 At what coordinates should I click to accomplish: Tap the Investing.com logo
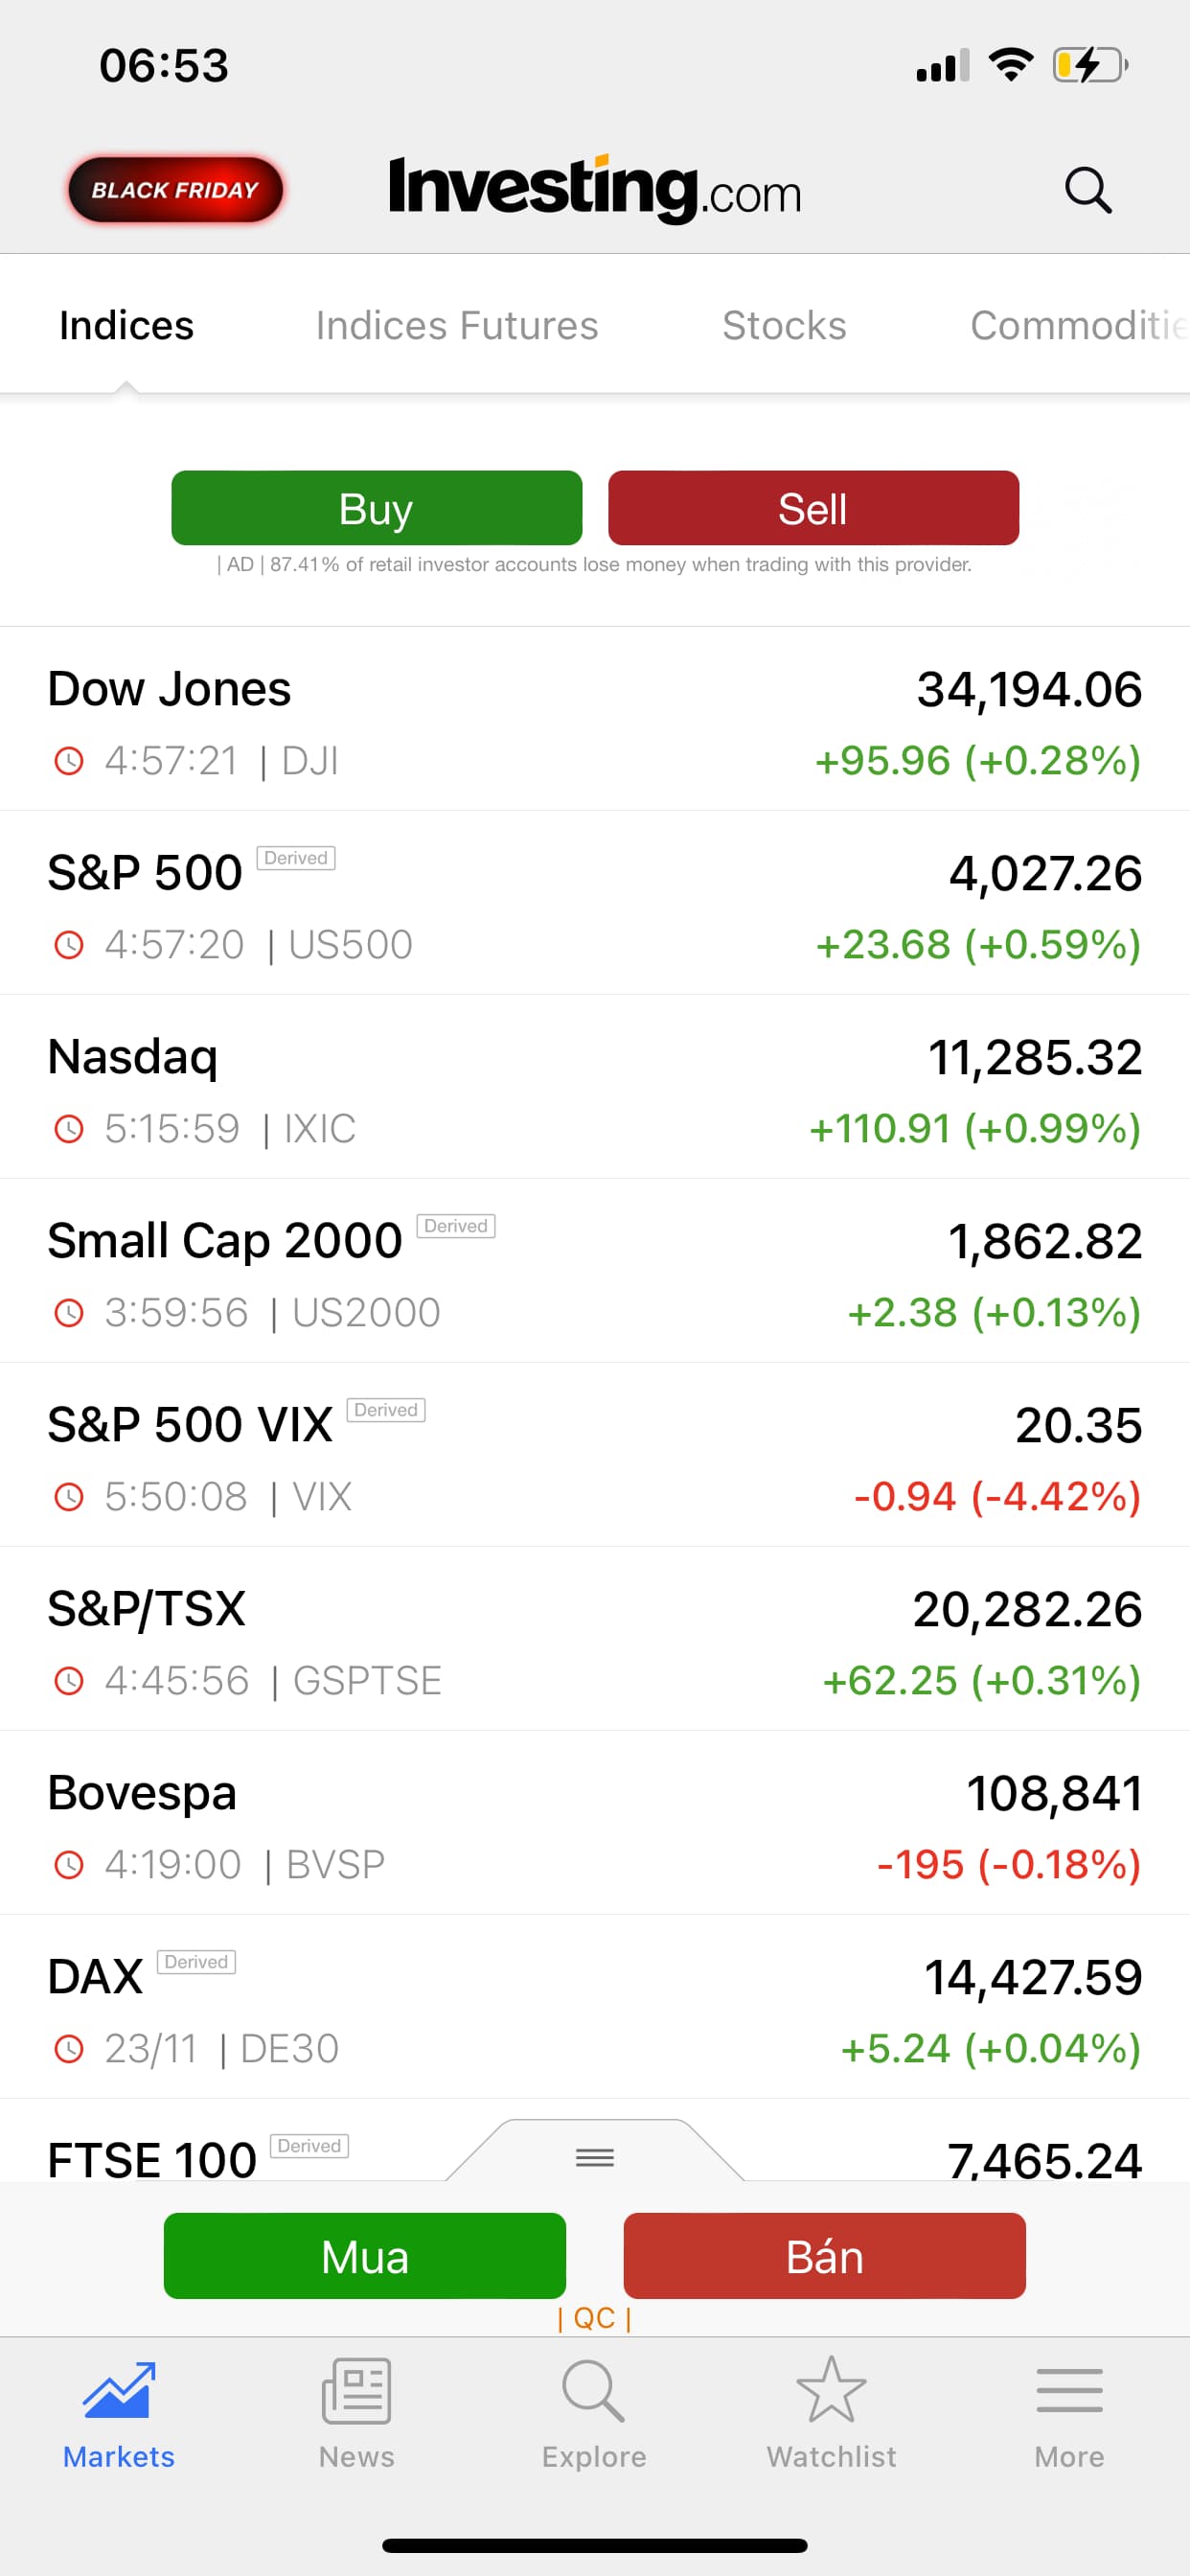coord(595,188)
